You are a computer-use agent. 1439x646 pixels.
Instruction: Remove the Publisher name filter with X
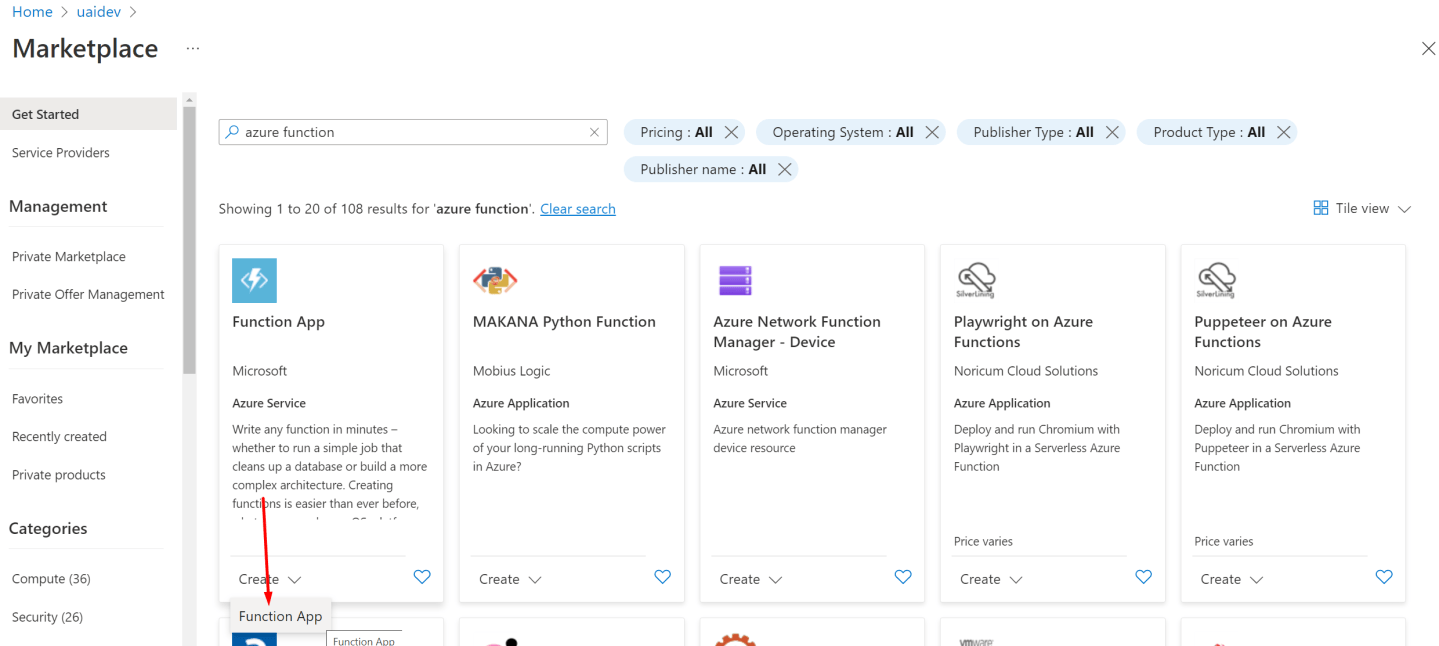point(785,169)
